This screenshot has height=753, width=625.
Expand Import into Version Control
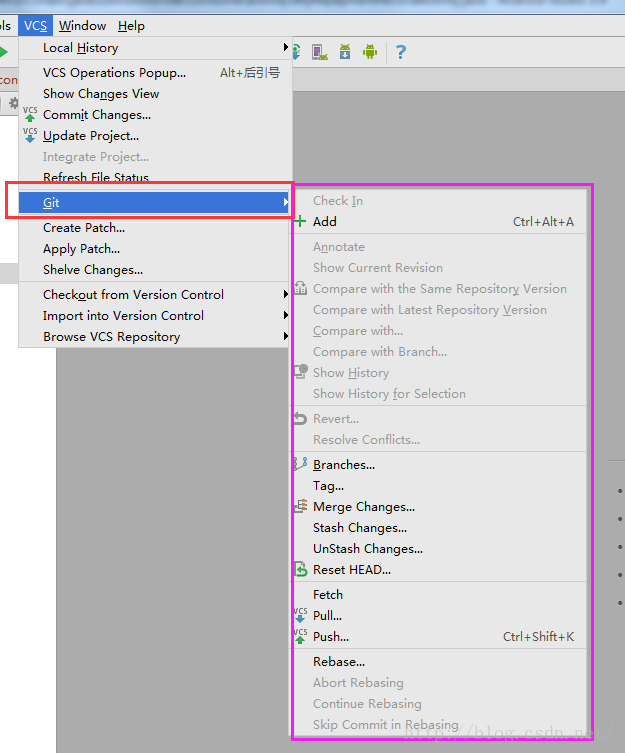(x=155, y=316)
